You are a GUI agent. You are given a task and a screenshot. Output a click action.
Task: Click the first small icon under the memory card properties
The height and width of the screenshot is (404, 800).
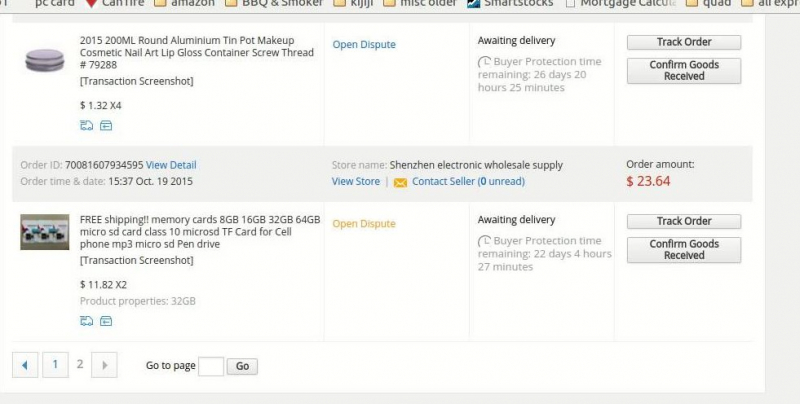[x=86, y=321]
